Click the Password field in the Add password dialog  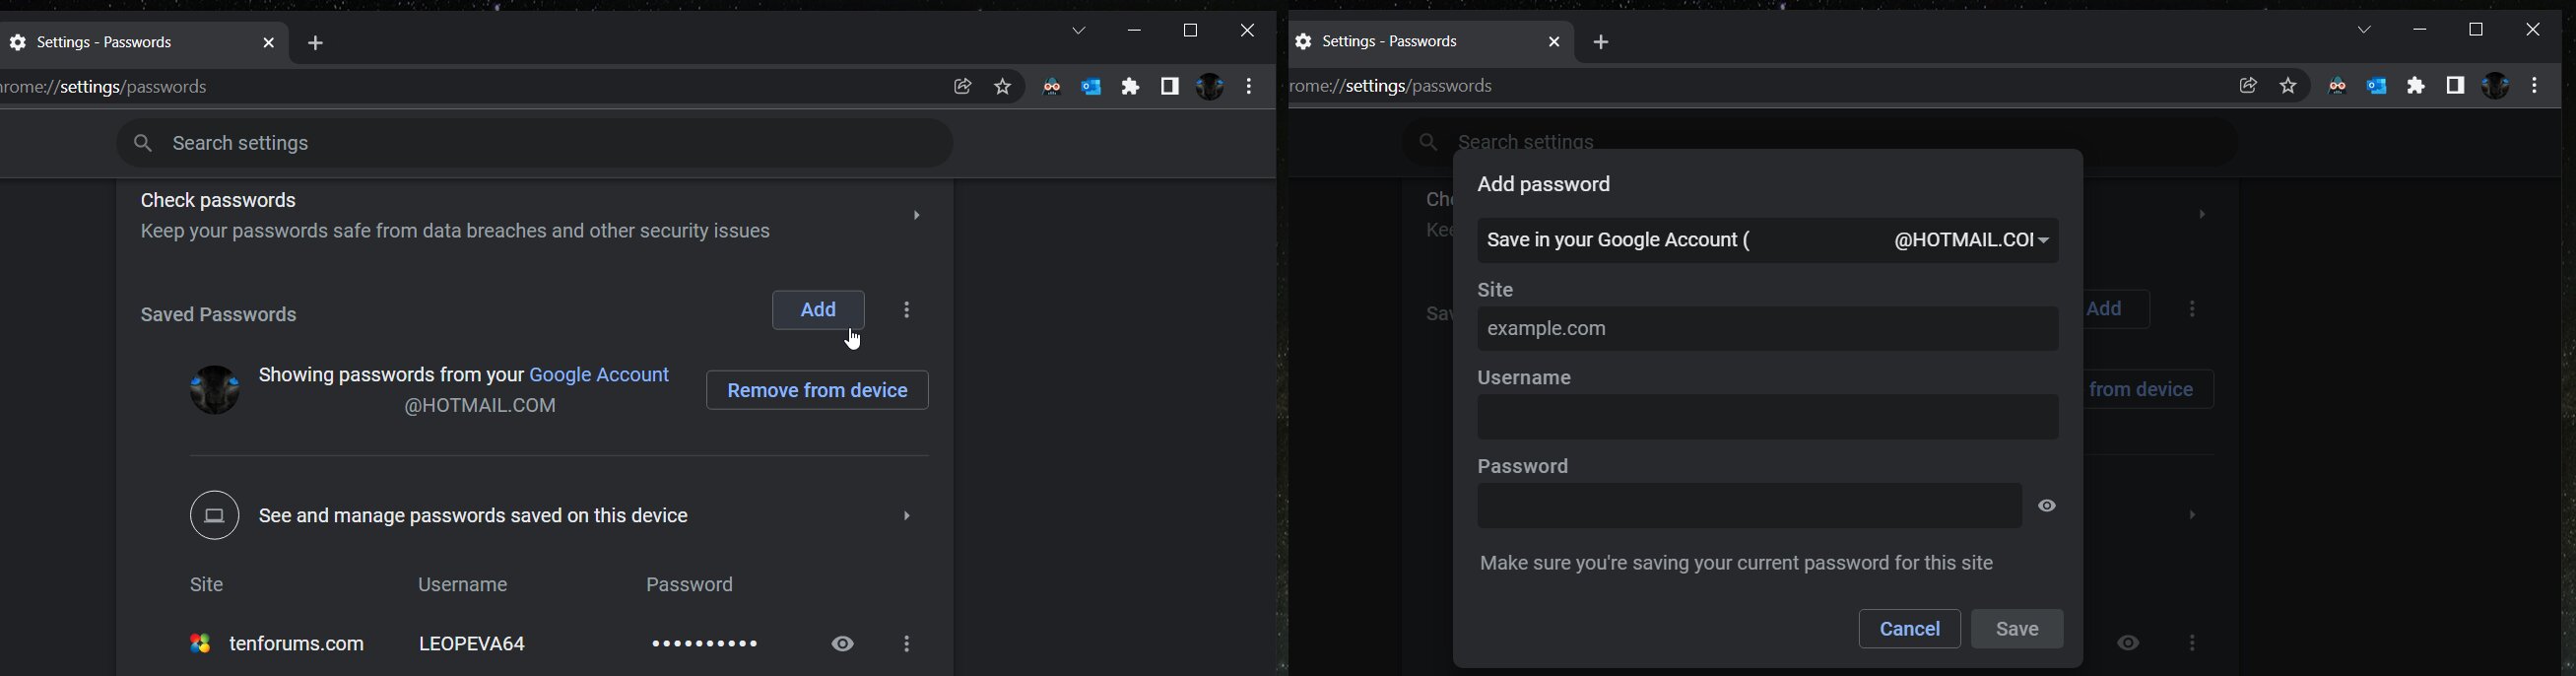pos(1750,506)
